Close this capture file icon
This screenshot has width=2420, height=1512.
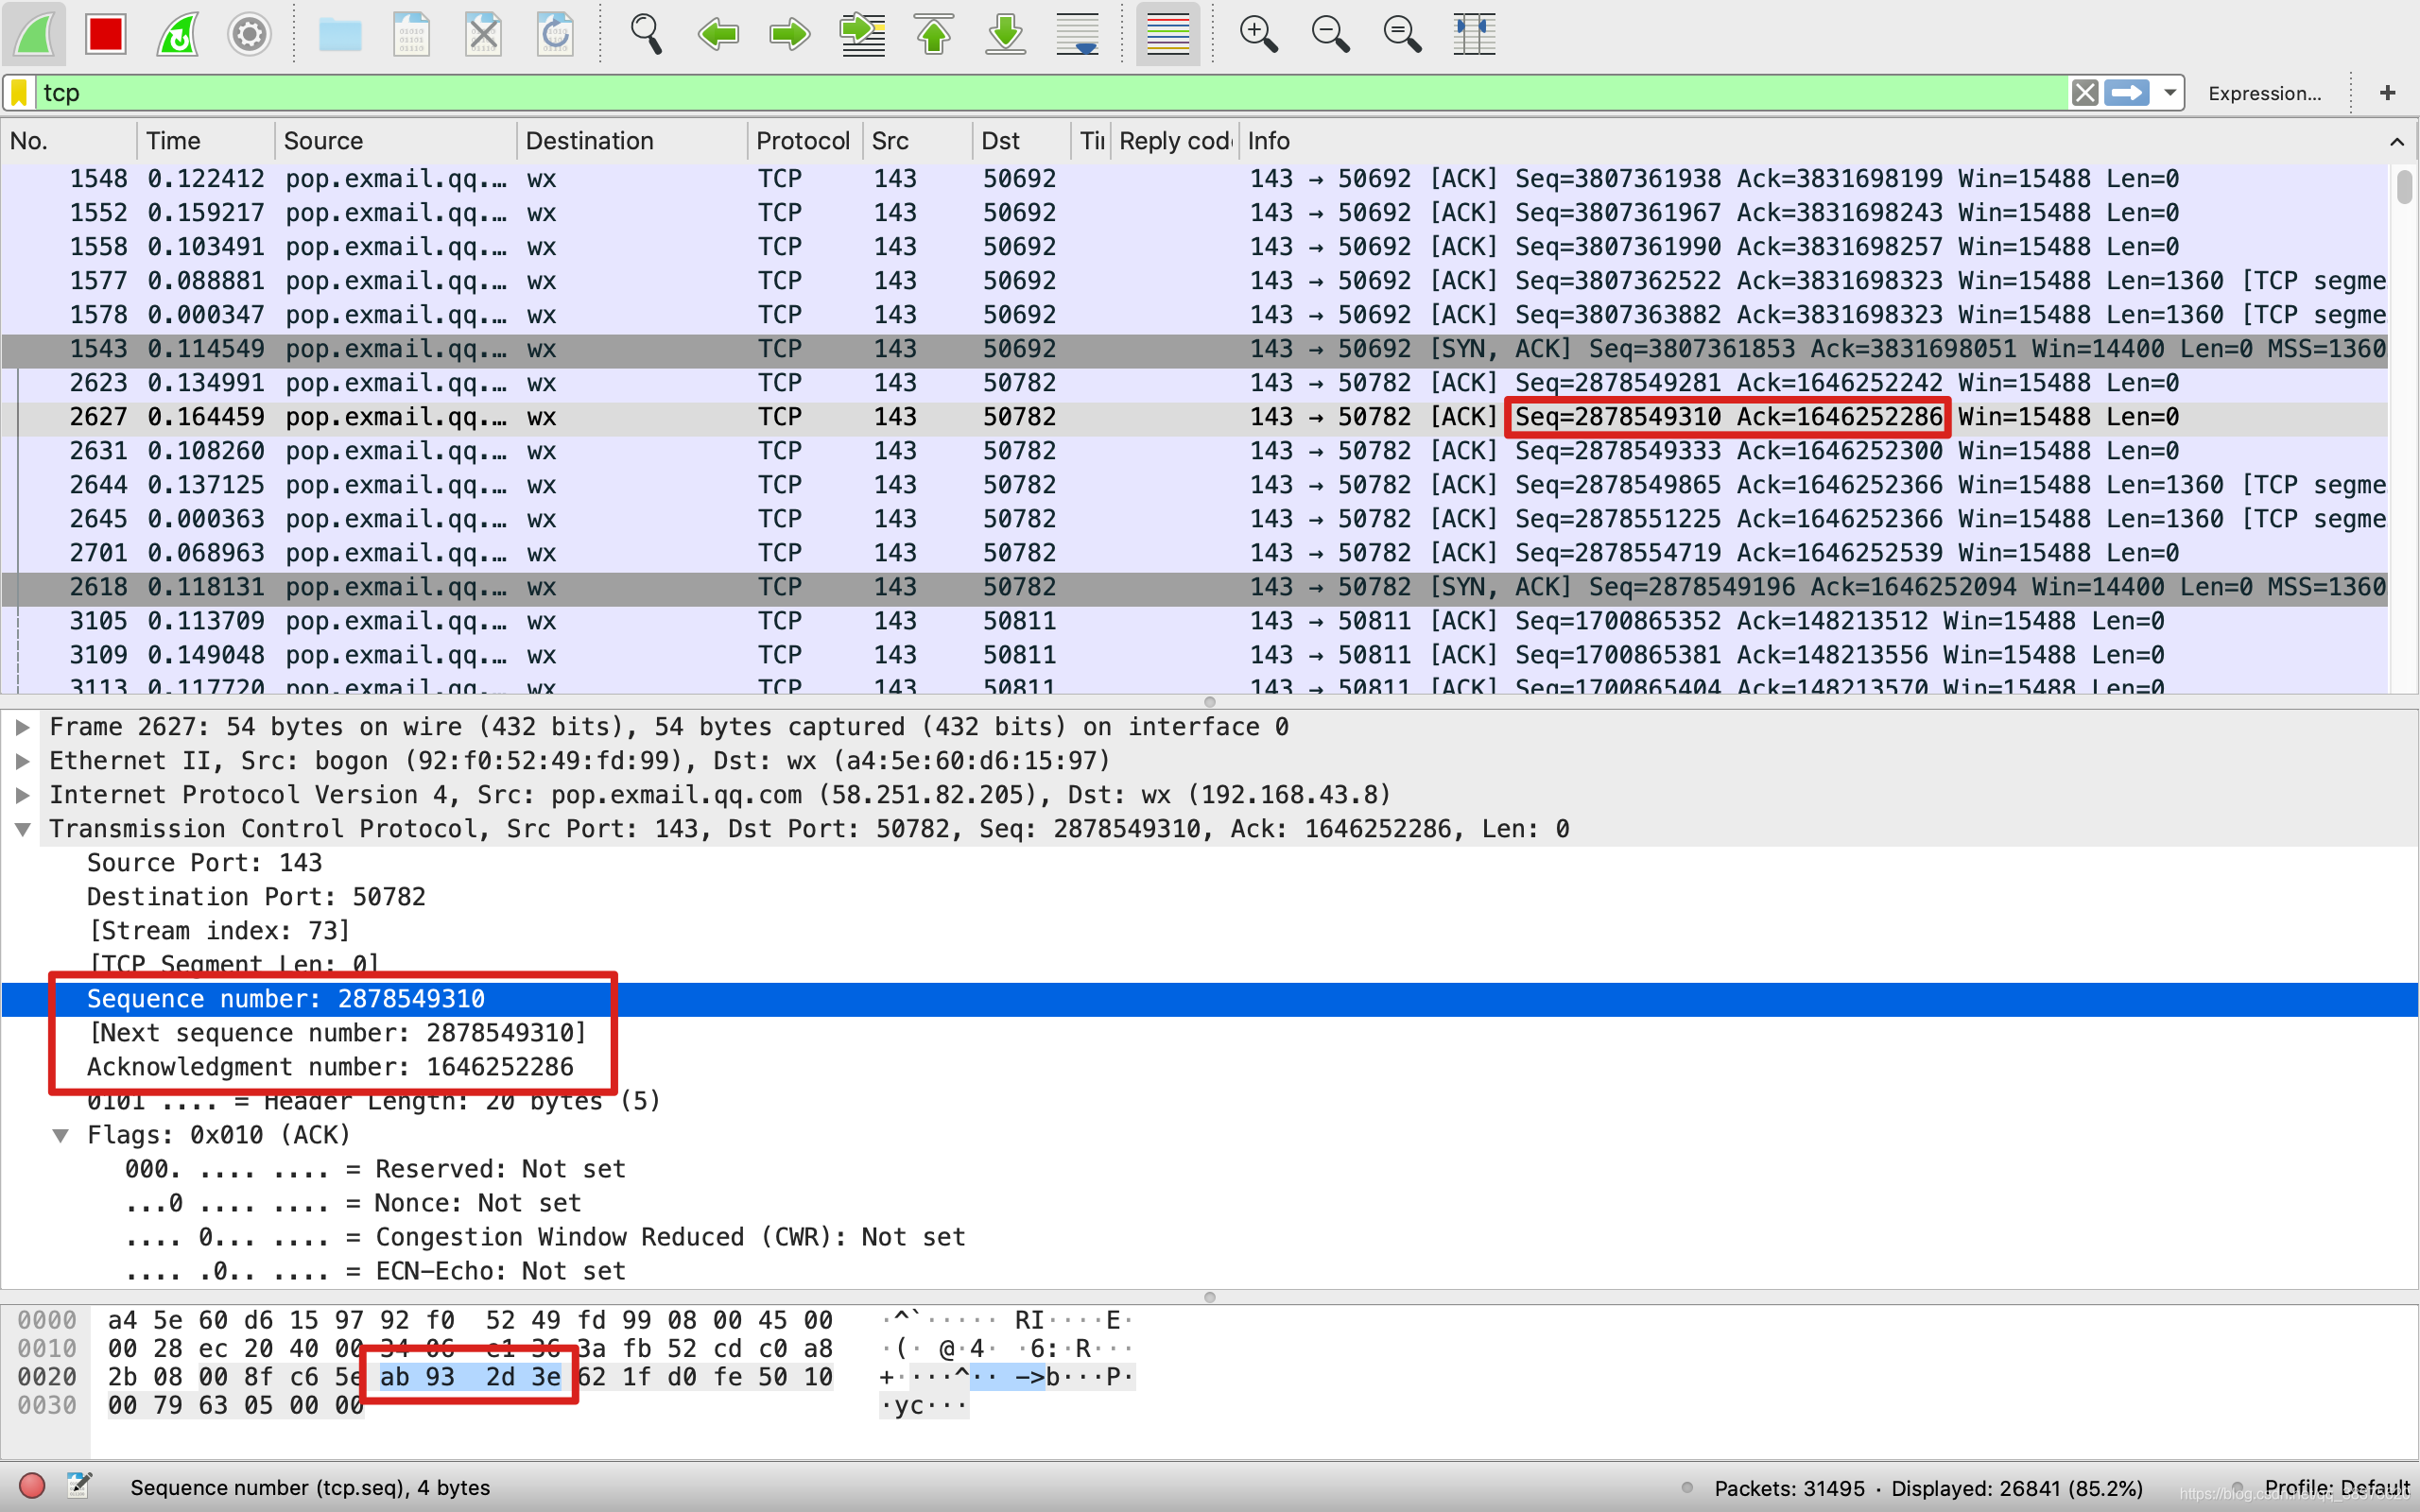[483, 34]
